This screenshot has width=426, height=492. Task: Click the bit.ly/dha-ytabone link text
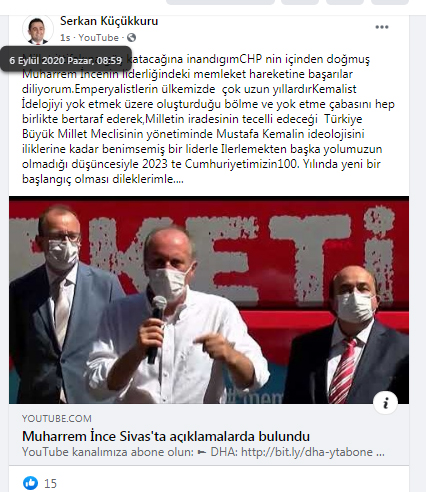click(307, 452)
